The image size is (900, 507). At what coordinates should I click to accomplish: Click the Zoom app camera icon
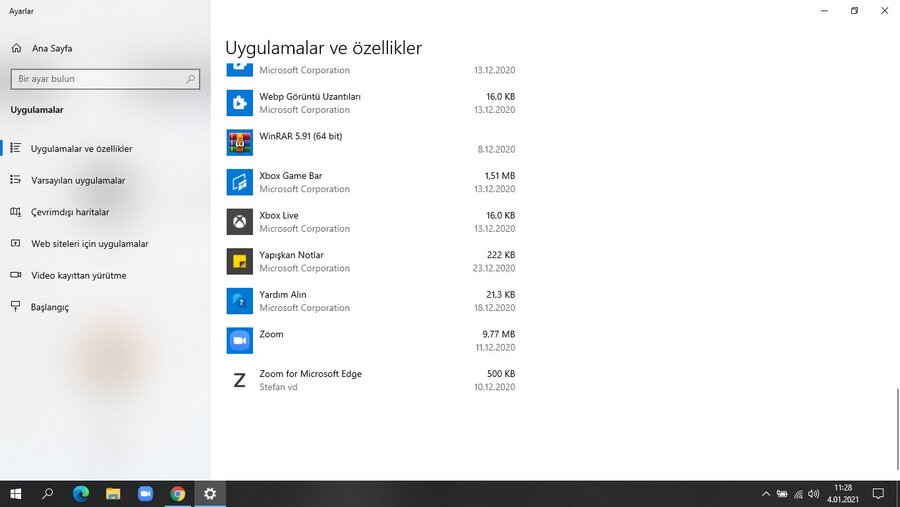pos(239,340)
